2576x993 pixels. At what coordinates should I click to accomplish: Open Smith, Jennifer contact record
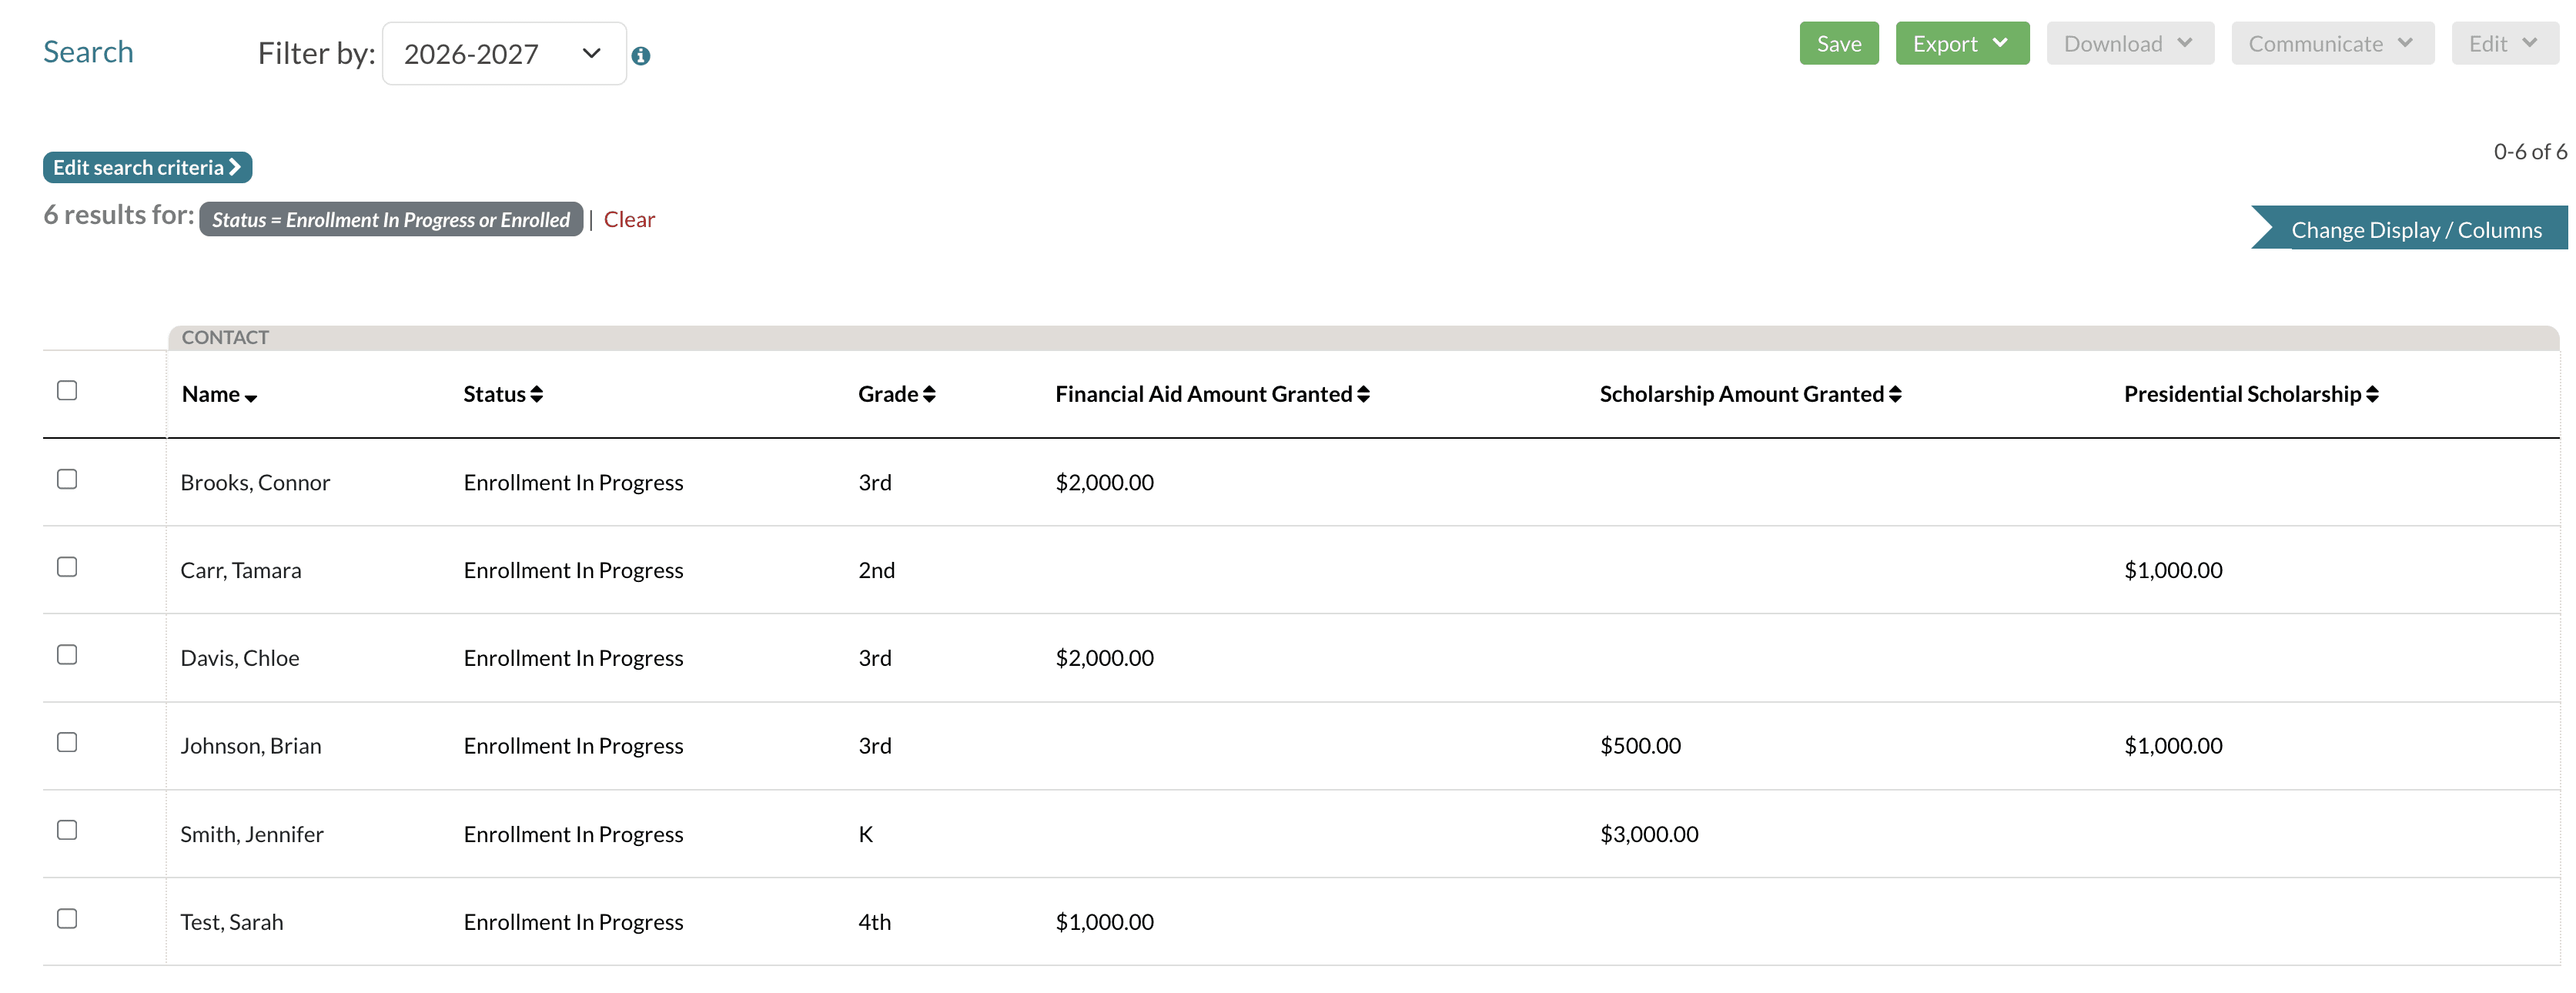(x=252, y=834)
